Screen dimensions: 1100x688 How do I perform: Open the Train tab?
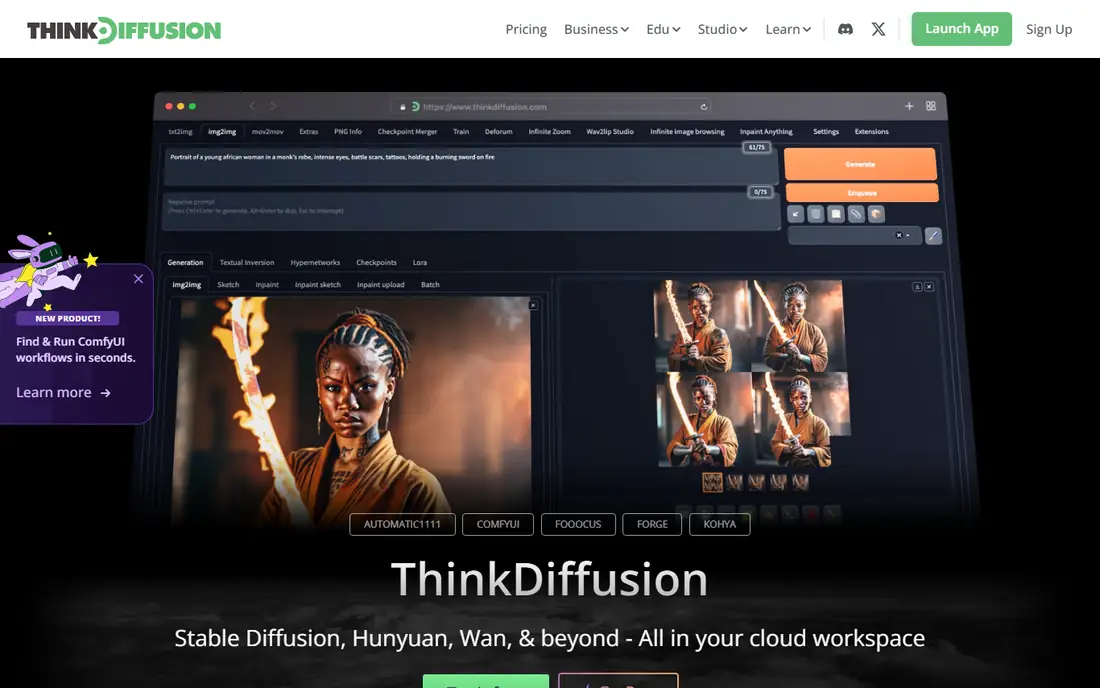(461, 131)
